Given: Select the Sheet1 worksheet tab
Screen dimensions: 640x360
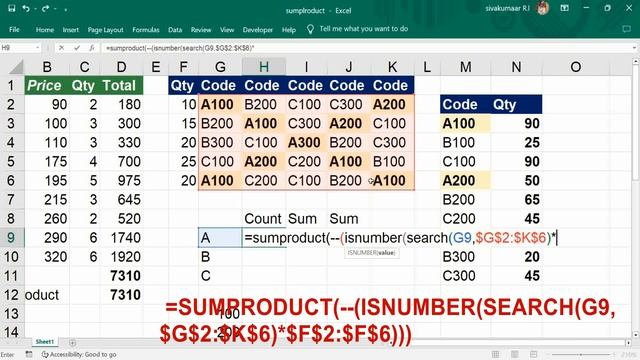Looking at the screenshot, I should [44, 342].
